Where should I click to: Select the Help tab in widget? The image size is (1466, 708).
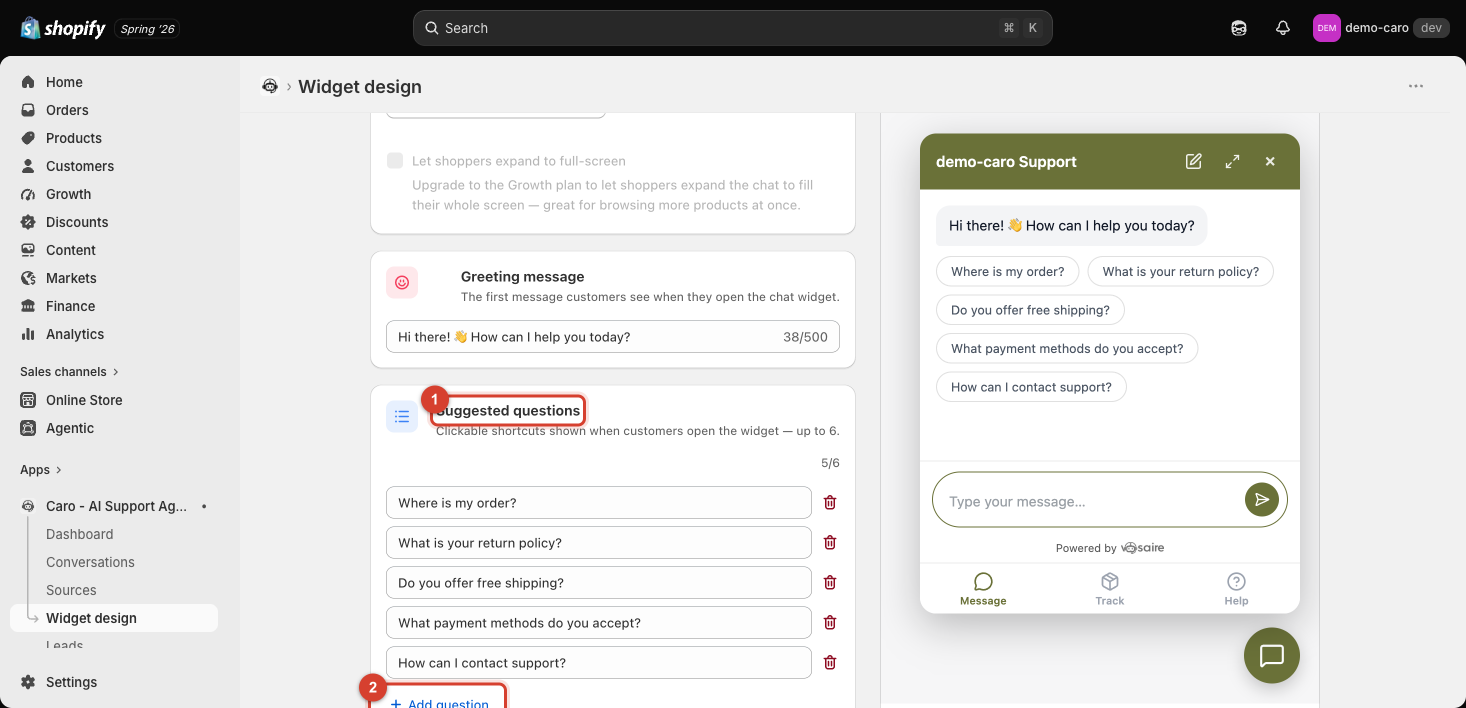[x=1237, y=589]
